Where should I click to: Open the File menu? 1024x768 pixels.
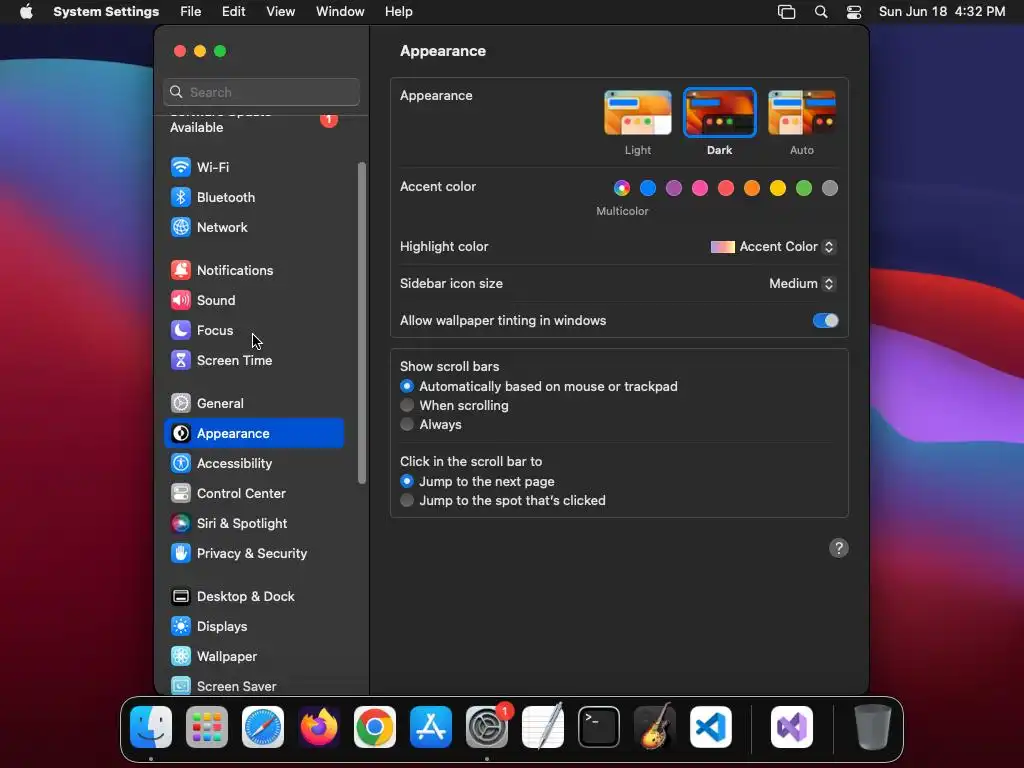coord(191,12)
